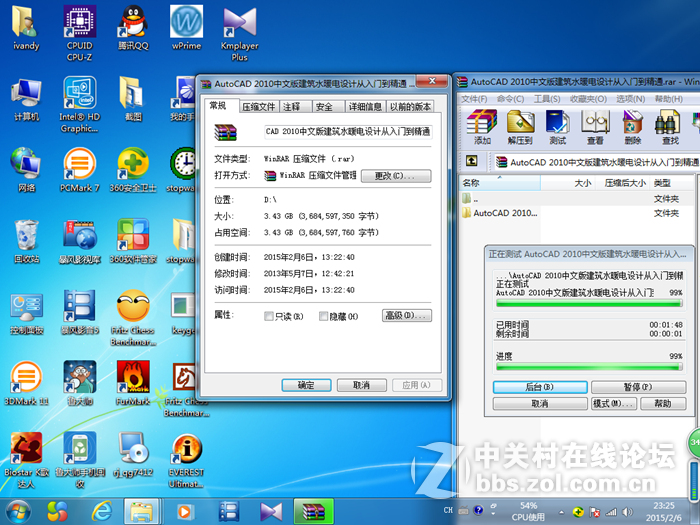Image resolution: width=700 pixels, height=525 pixels.
Task: Click the up-one-level arrow in WinRAR
Action: coord(471,161)
